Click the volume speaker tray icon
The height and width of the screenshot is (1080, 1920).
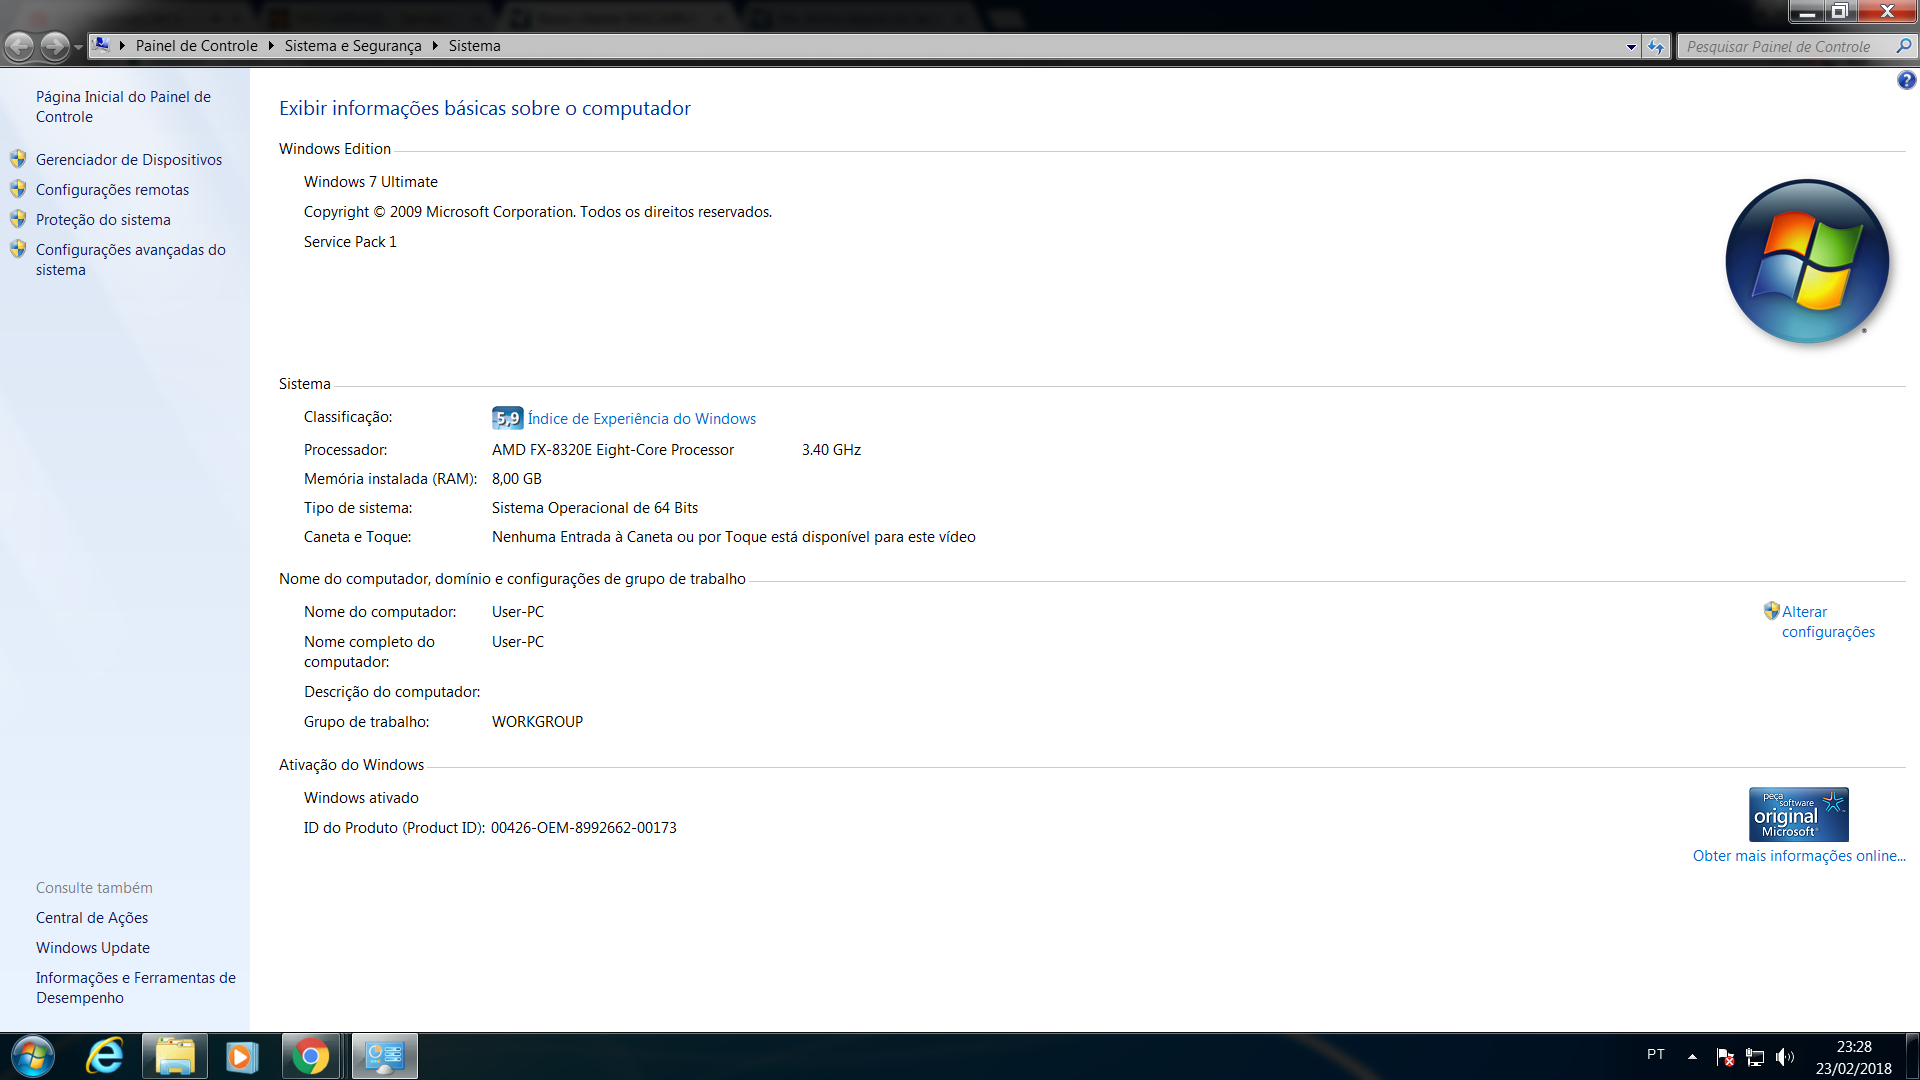1784,1056
